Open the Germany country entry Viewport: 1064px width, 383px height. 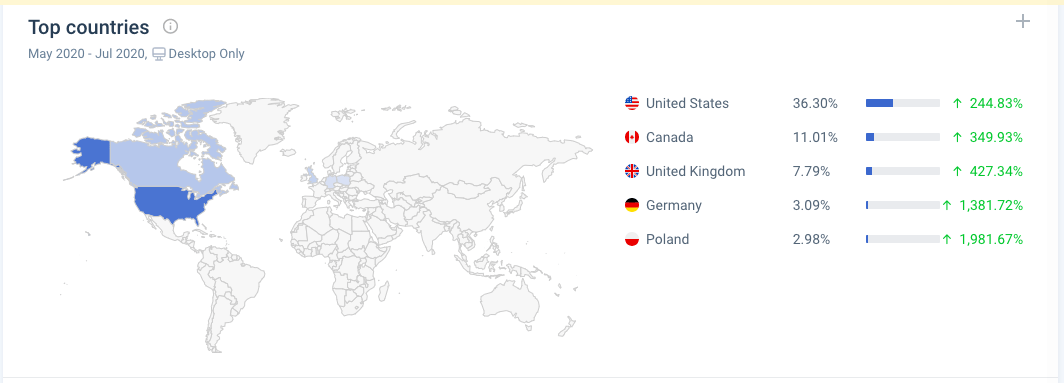pyautogui.click(x=674, y=205)
